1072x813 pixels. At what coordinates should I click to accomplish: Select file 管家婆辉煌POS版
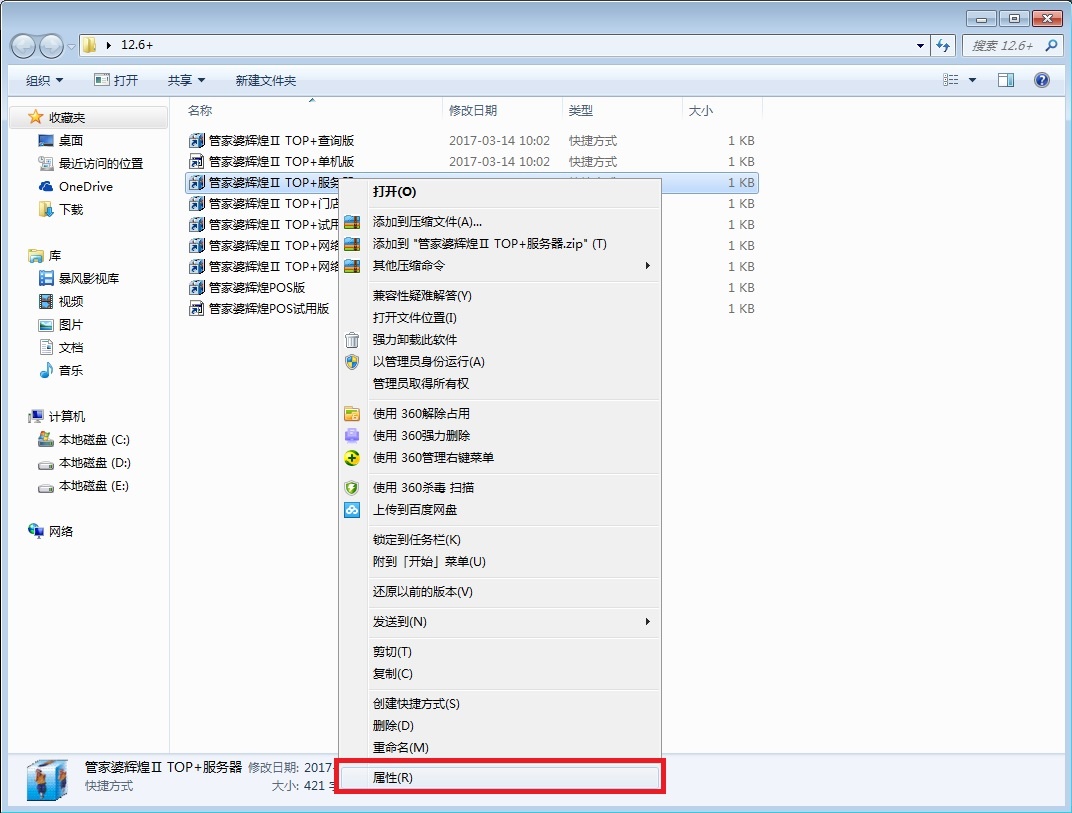click(x=247, y=288)
